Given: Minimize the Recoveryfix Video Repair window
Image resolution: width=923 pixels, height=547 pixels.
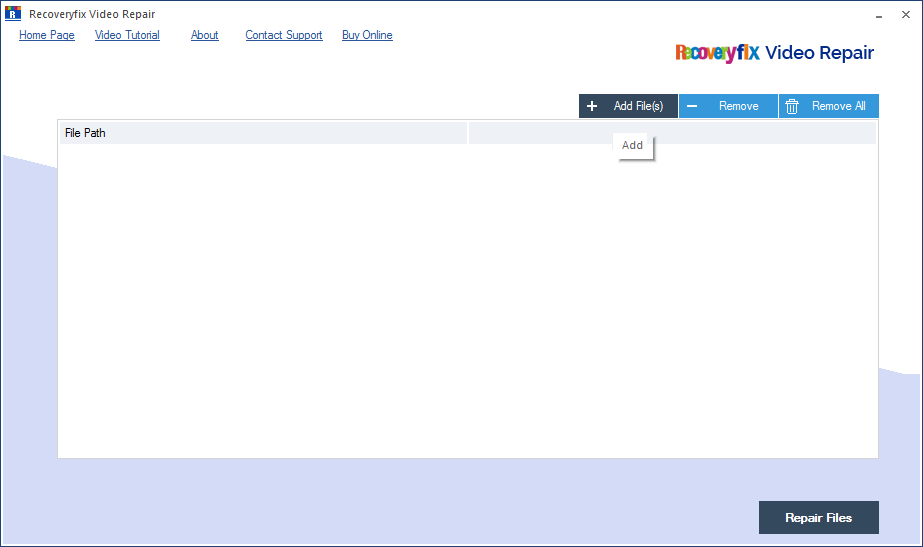Looking at the screenshot, I should tap(879, 15).
